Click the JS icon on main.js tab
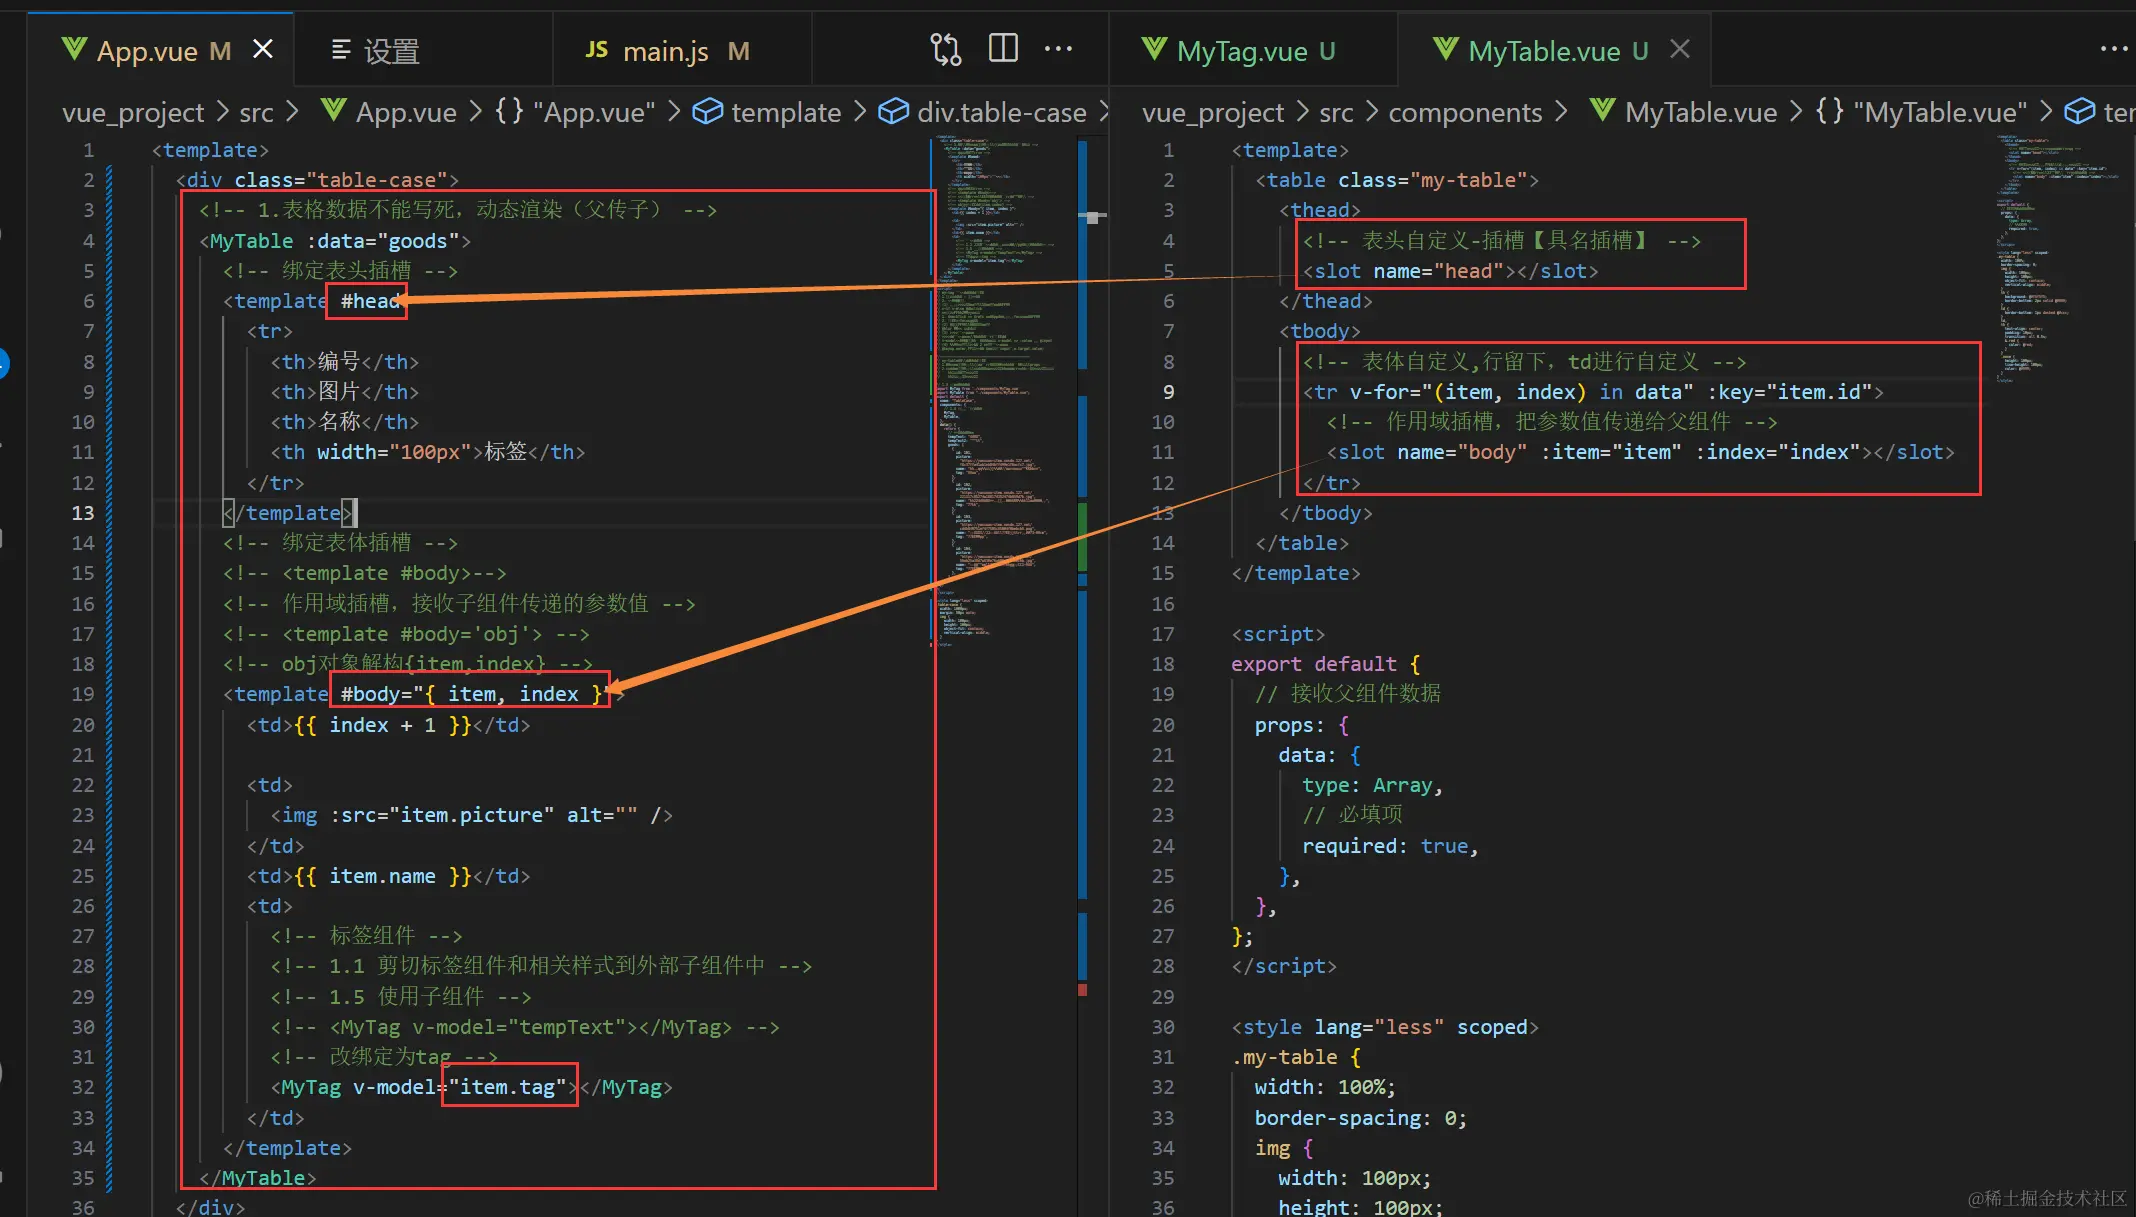Image resolution: width=2136 pixels, height=1217 pixels. [x=597, y=49]
